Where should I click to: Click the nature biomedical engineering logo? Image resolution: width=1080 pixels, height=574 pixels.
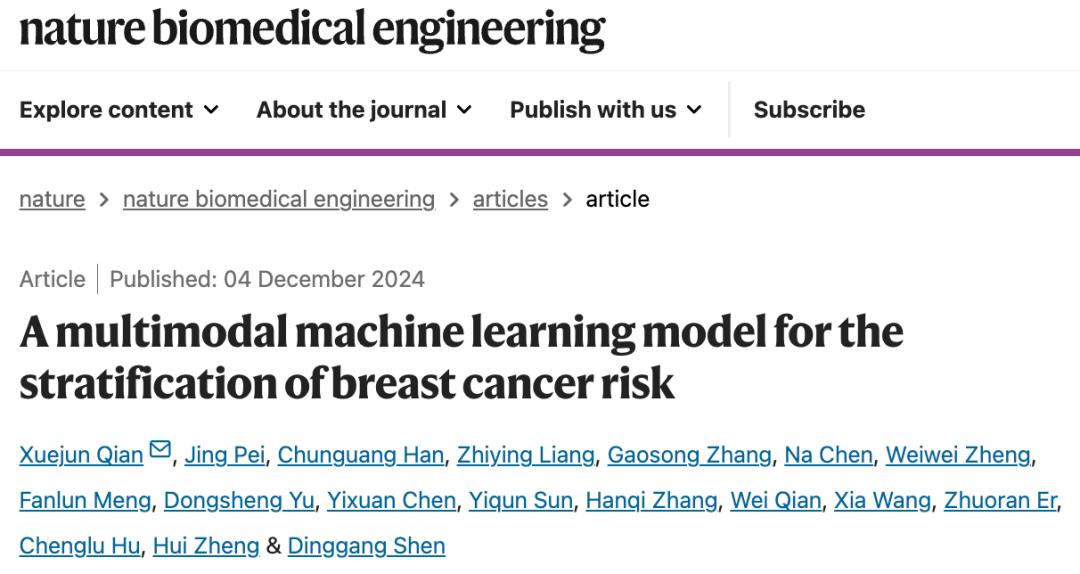pos(312,30)
